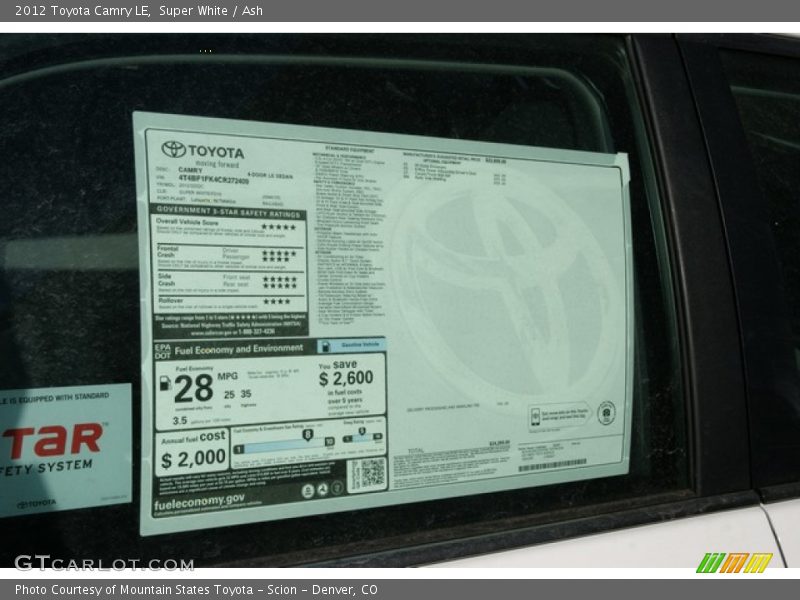Click the large 28 MPG figure
Viewport: 800px width, 600px height.
(193, 388)
